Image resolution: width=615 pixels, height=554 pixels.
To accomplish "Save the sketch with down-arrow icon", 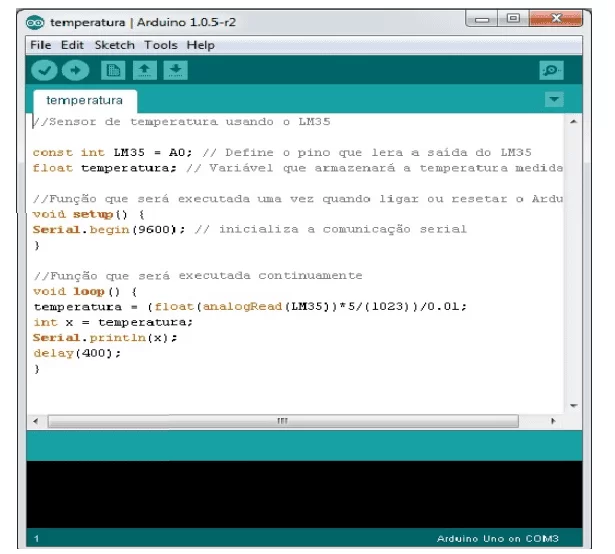I will click(x=175, y=70).
